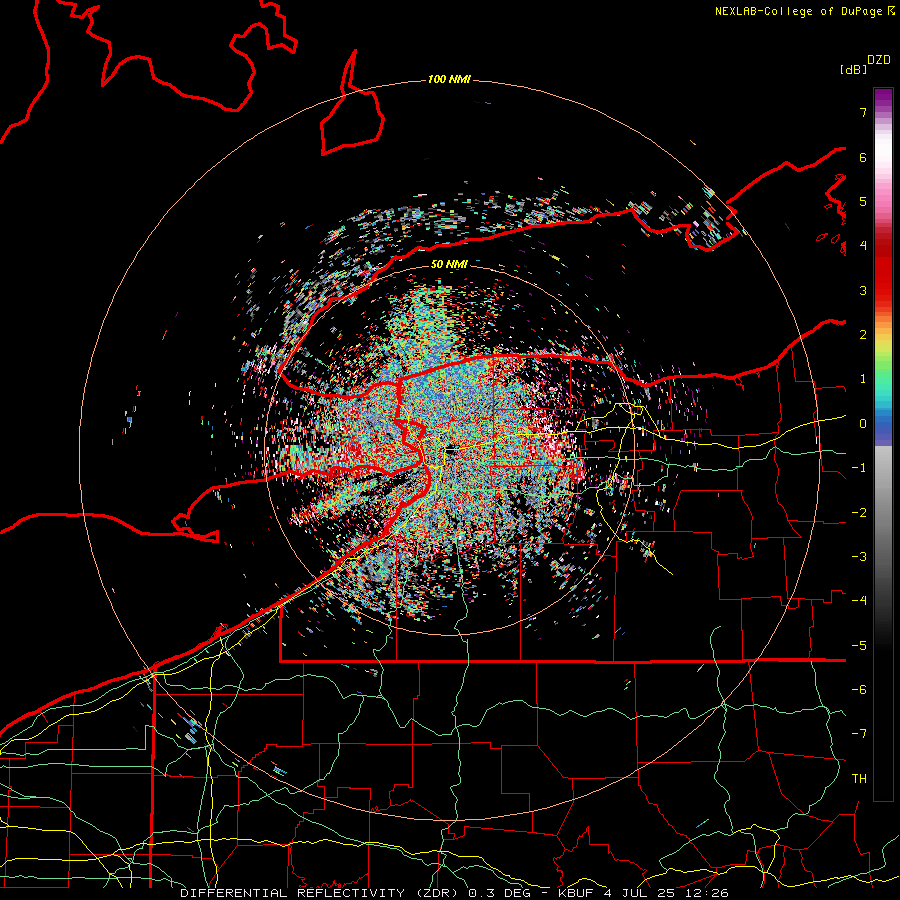
Task: Click the -4 tick label on color scale
Action: tap(859, 601)
